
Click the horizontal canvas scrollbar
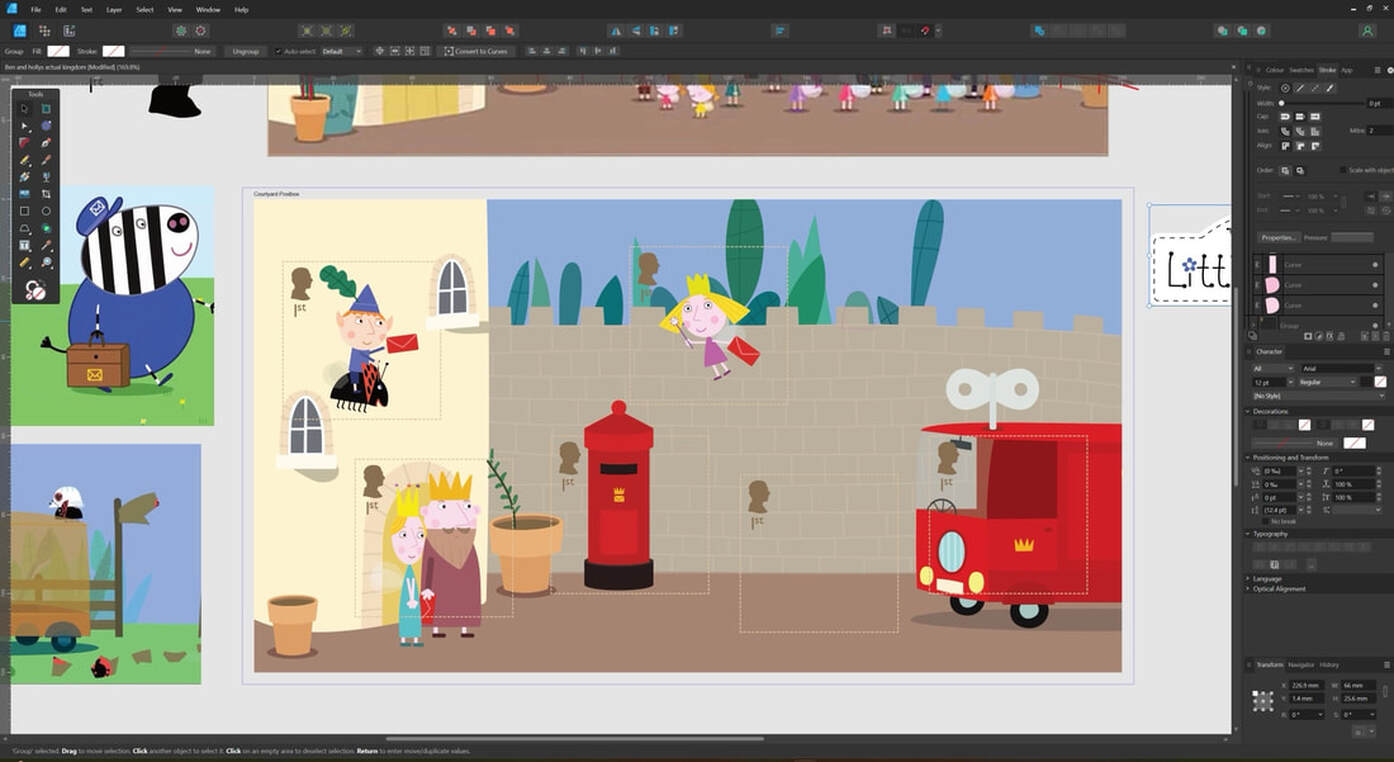pyautogui.click(x=575, y=739)
